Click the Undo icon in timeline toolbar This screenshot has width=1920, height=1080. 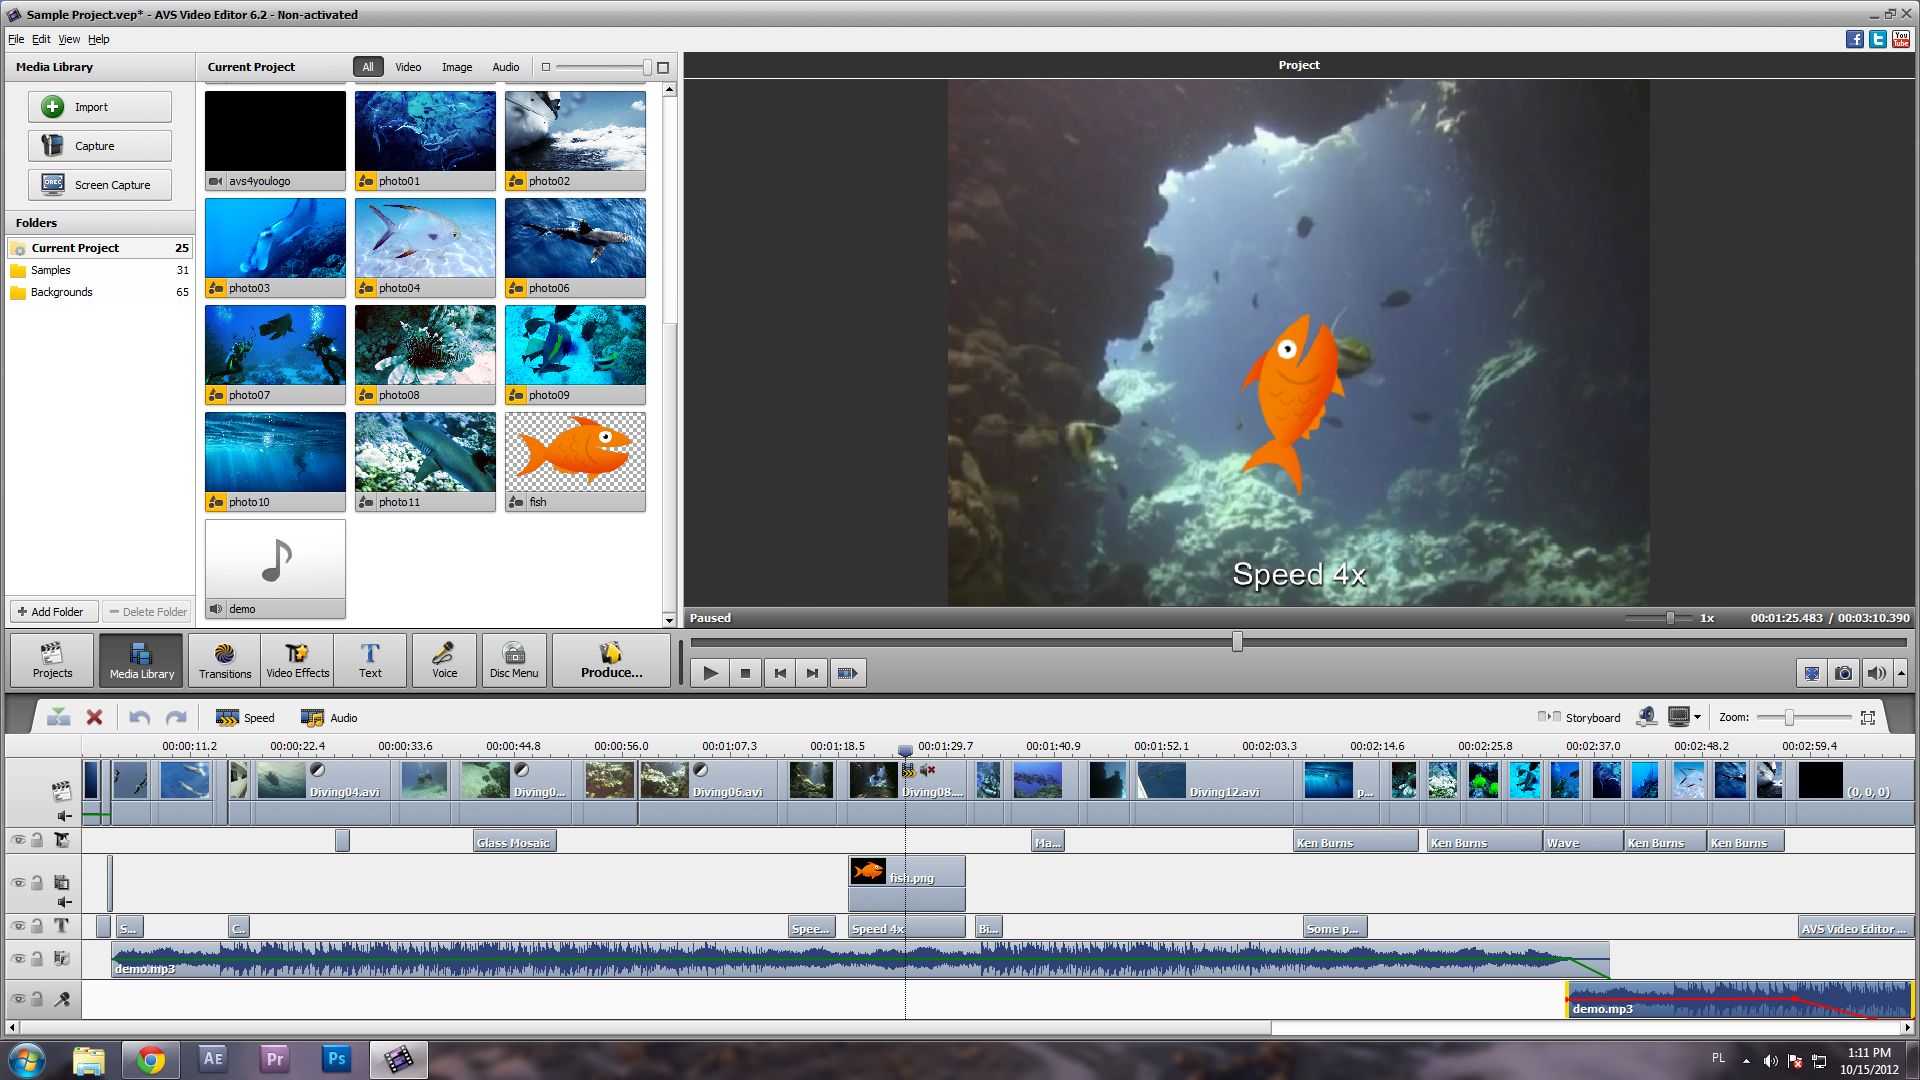[141, 716]
